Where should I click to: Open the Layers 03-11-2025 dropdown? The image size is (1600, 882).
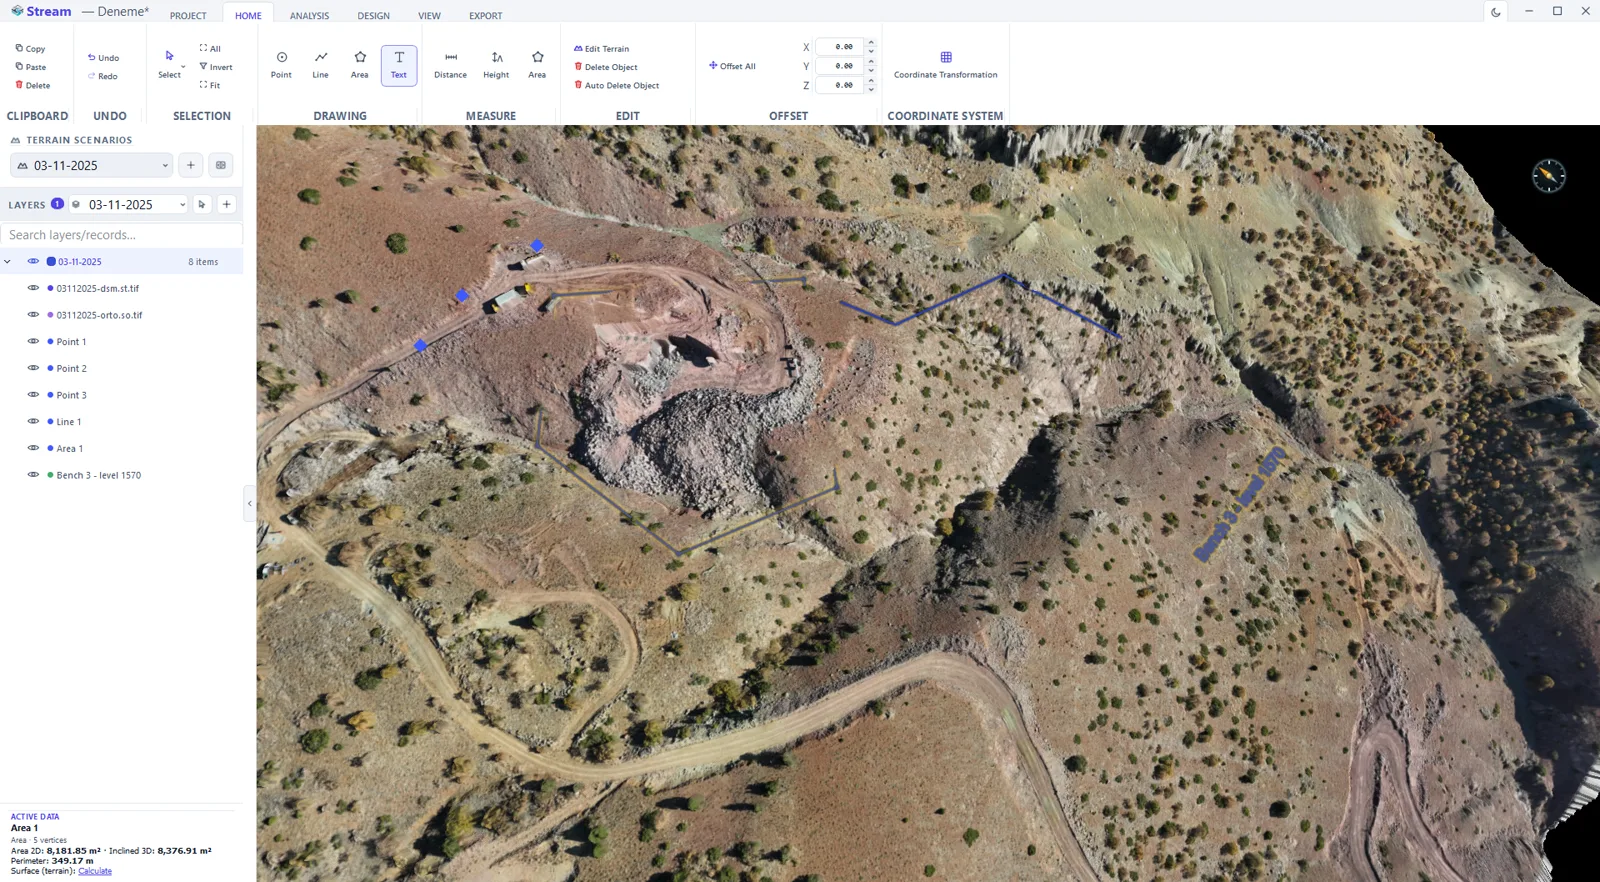point(129,204)
